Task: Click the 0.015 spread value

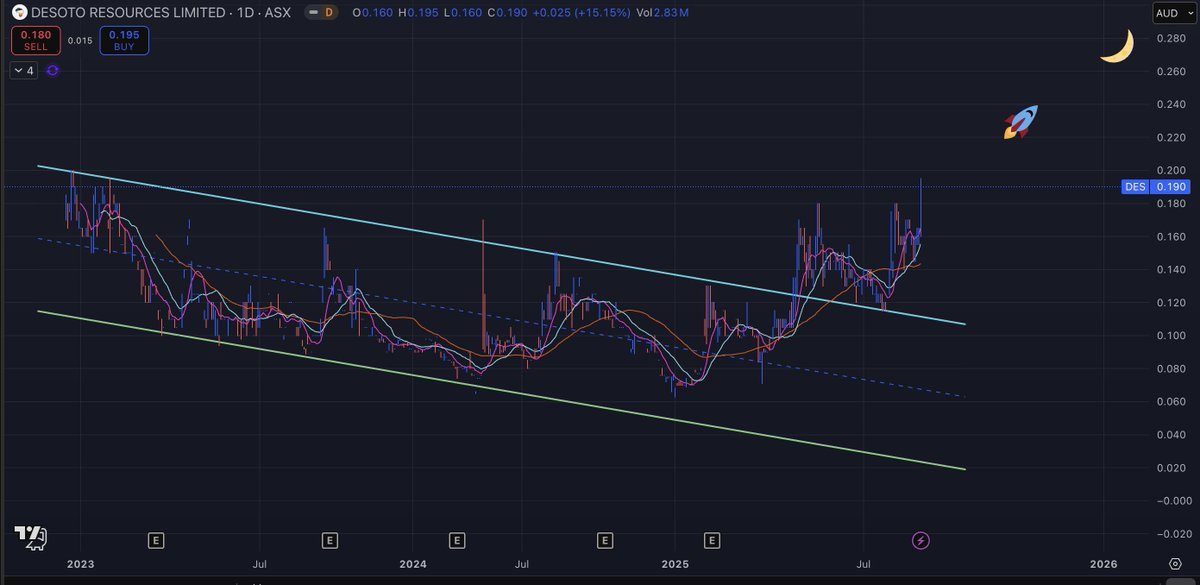Action: (80, 41)
